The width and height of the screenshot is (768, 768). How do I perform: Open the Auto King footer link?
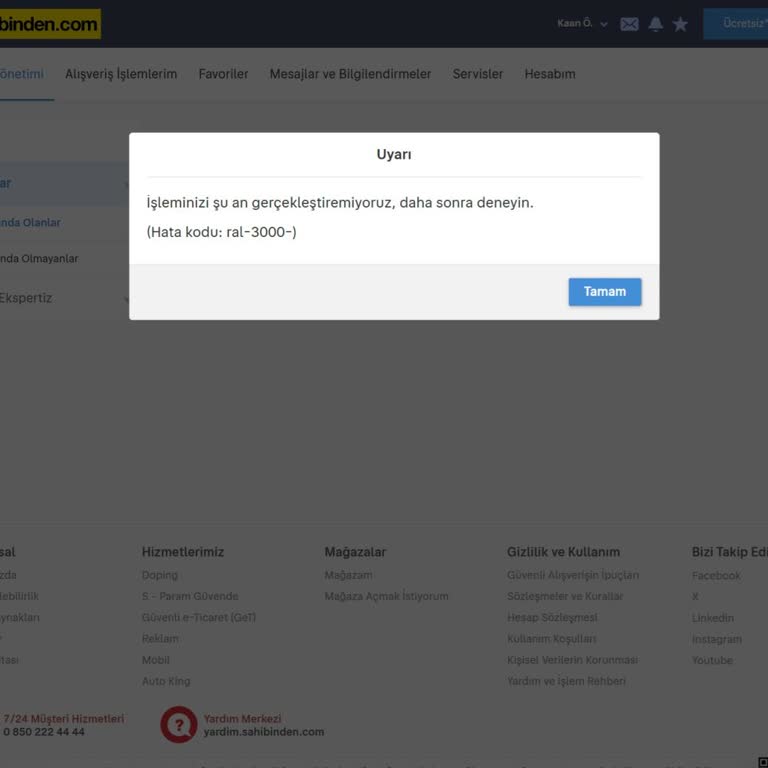pyautogui.click(x=166, y=681)
